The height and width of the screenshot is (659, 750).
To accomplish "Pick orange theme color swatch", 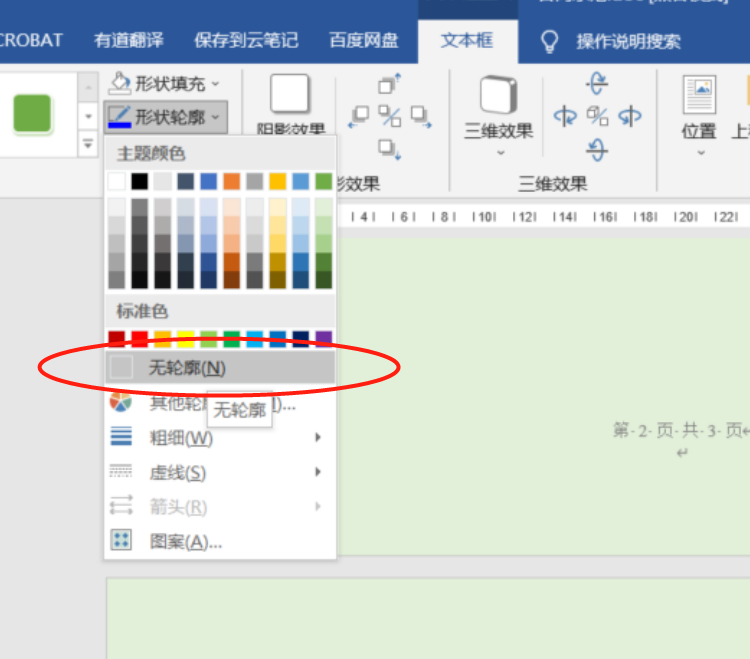I will 232,182.
